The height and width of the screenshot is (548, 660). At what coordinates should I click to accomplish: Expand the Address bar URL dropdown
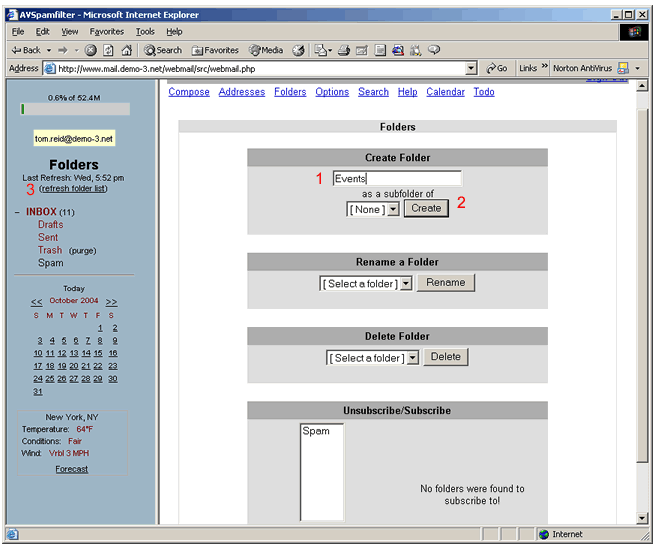pyautogui.click(x=472, y=68)
